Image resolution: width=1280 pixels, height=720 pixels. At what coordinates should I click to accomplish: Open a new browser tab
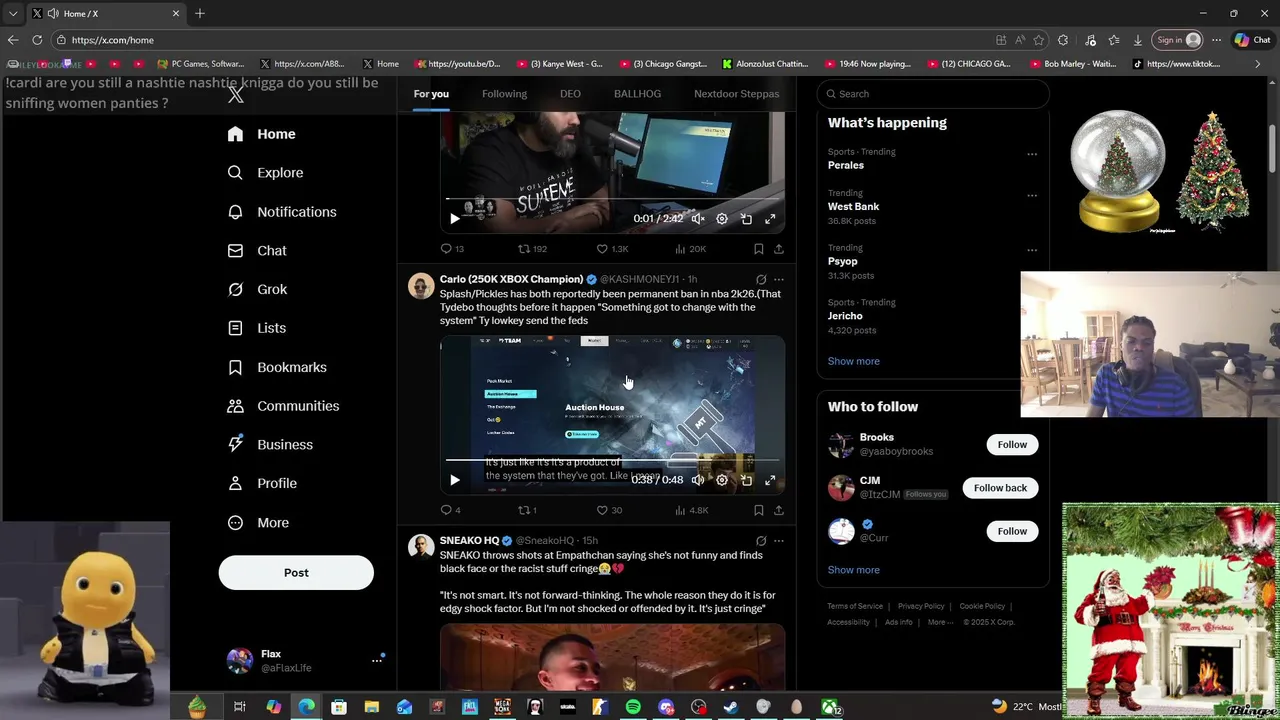point(200,13)
